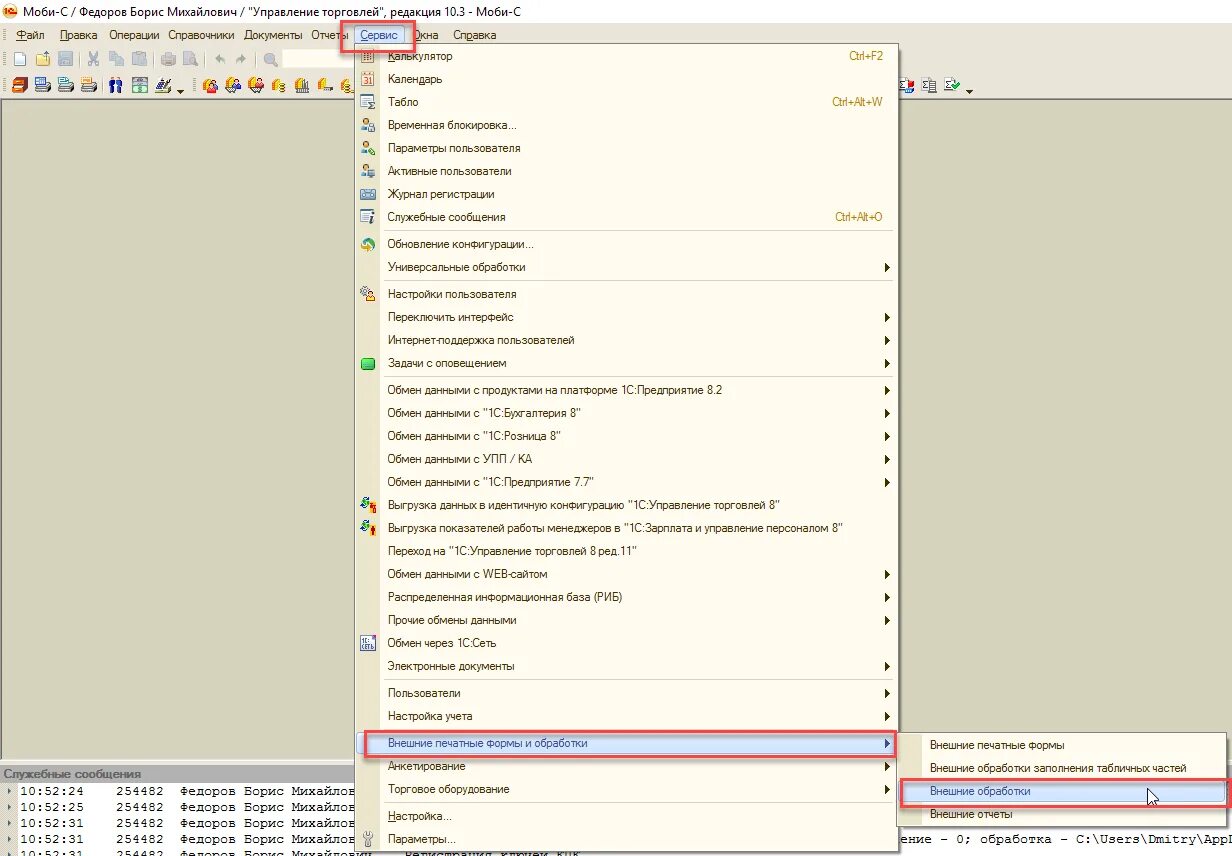
Task: Click the Print preview icon
Action: [190, 59]
